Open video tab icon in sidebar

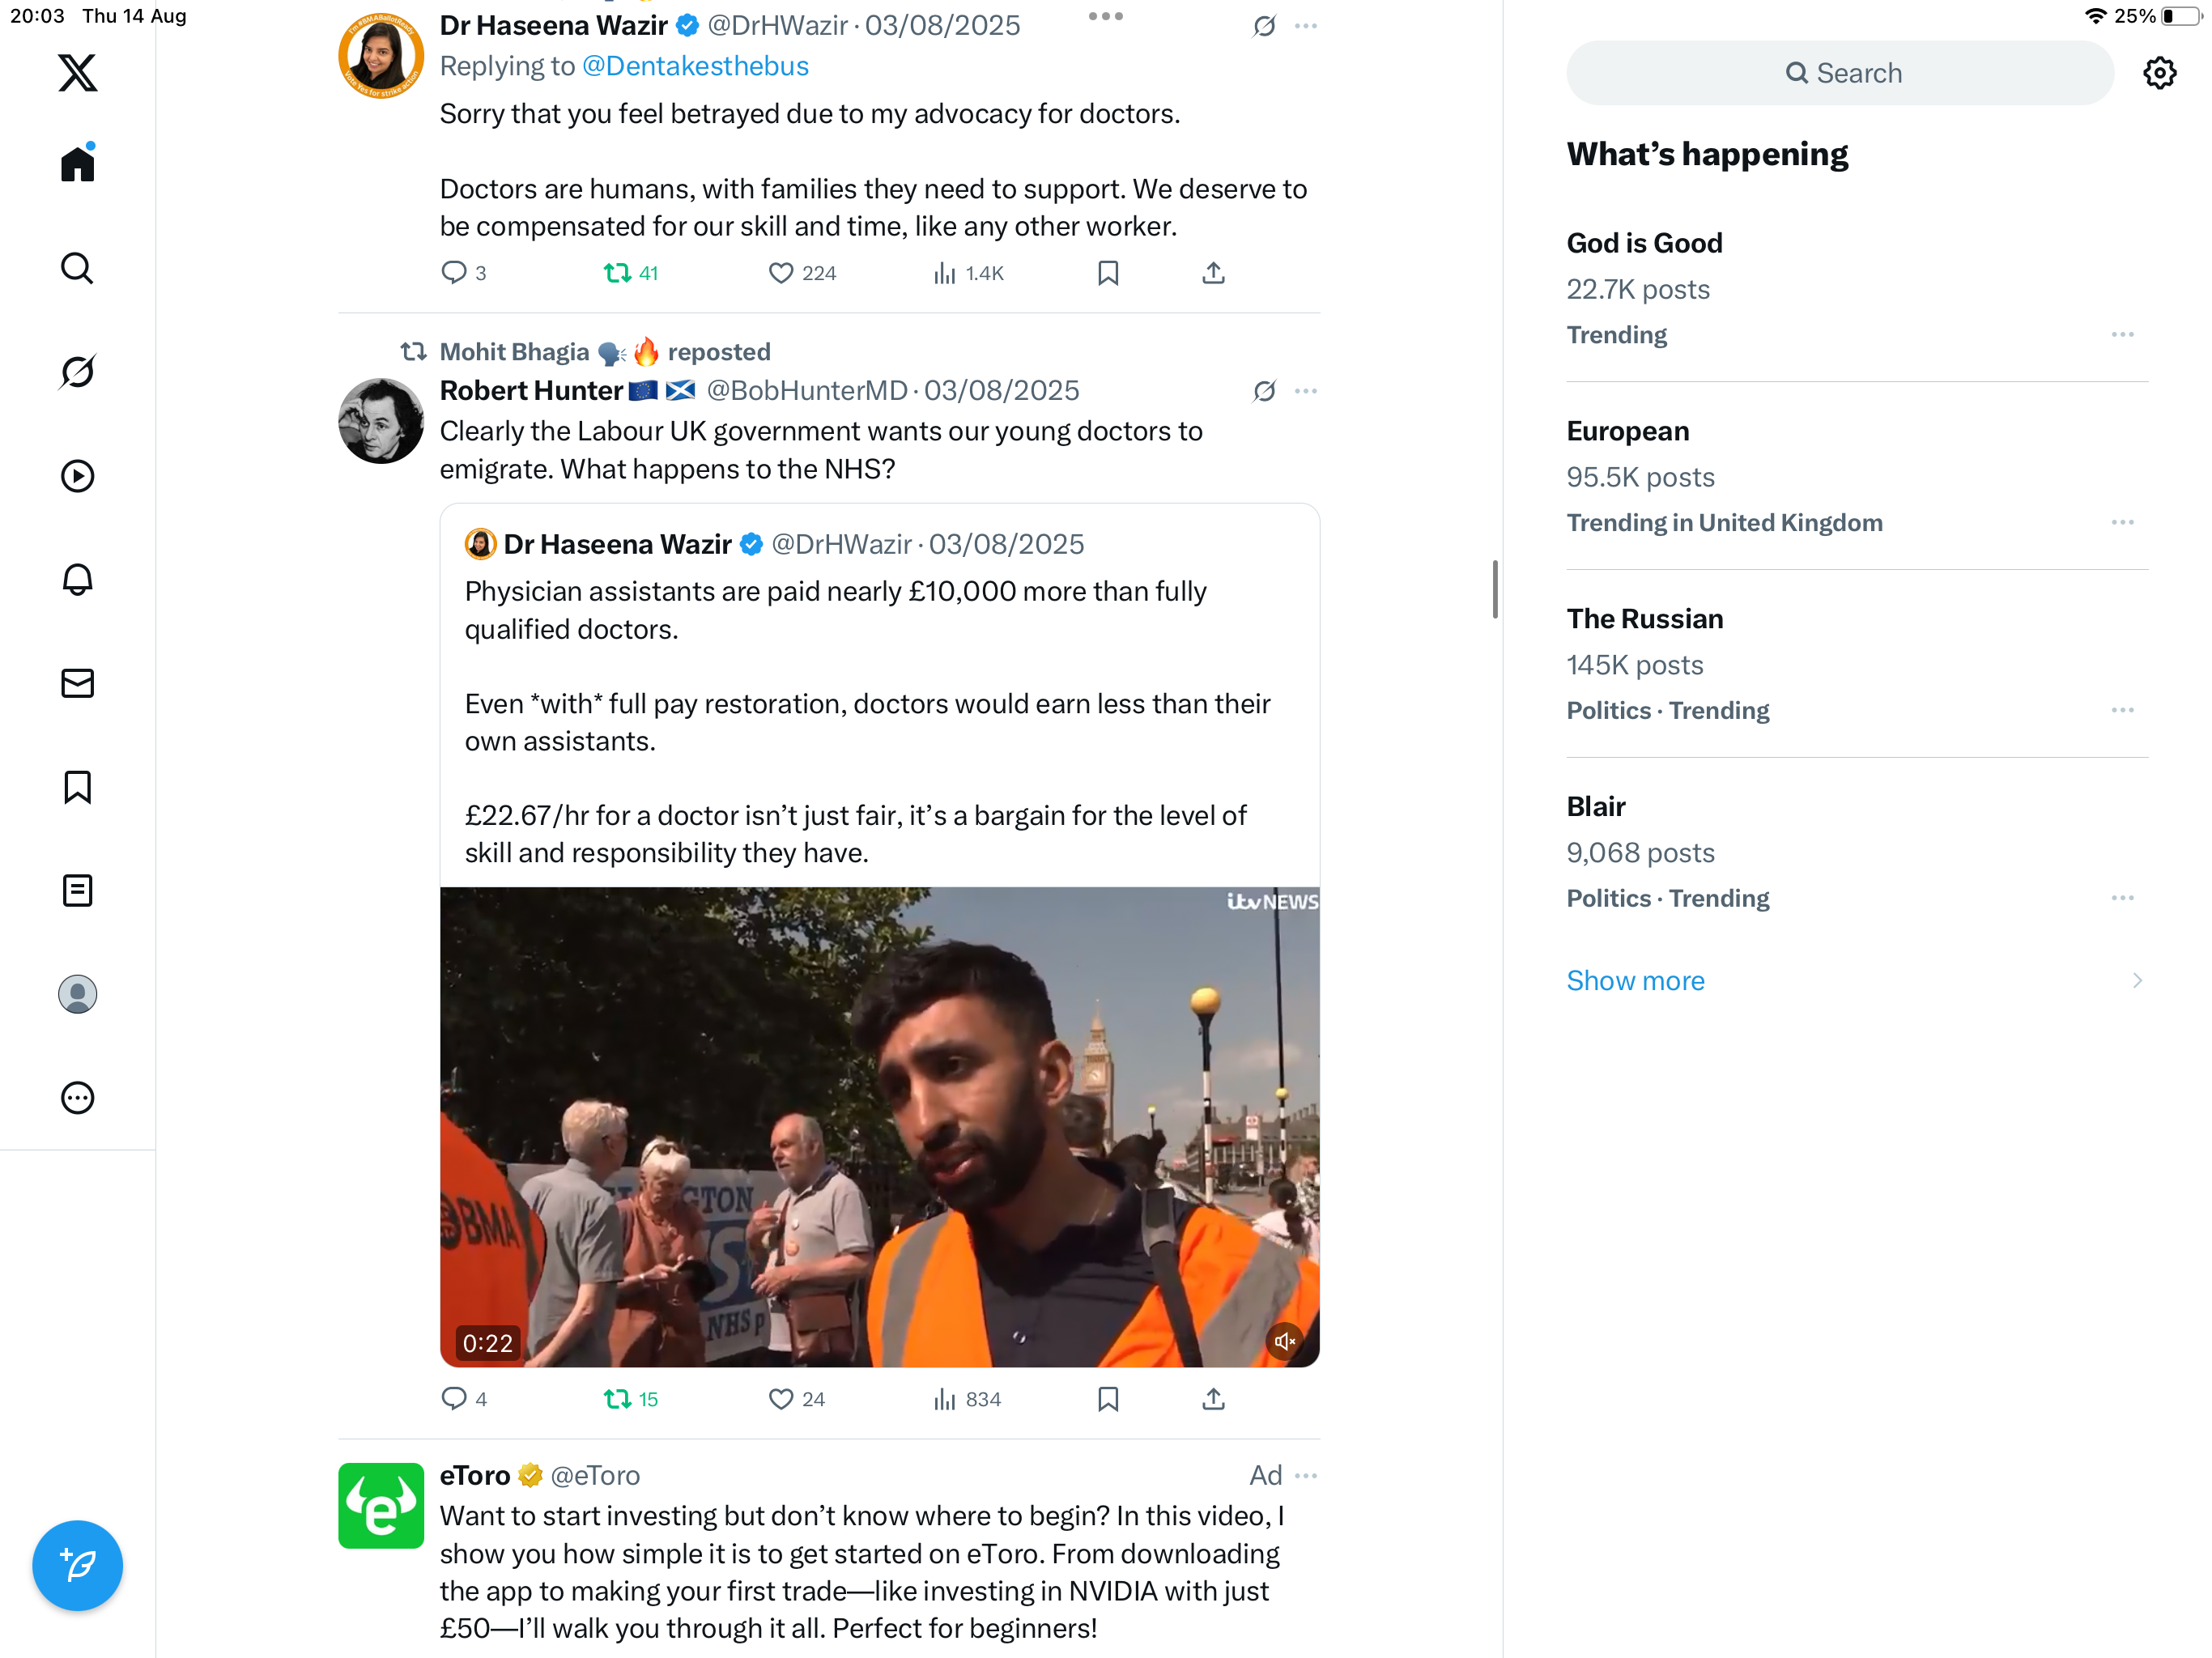(77, 476)
